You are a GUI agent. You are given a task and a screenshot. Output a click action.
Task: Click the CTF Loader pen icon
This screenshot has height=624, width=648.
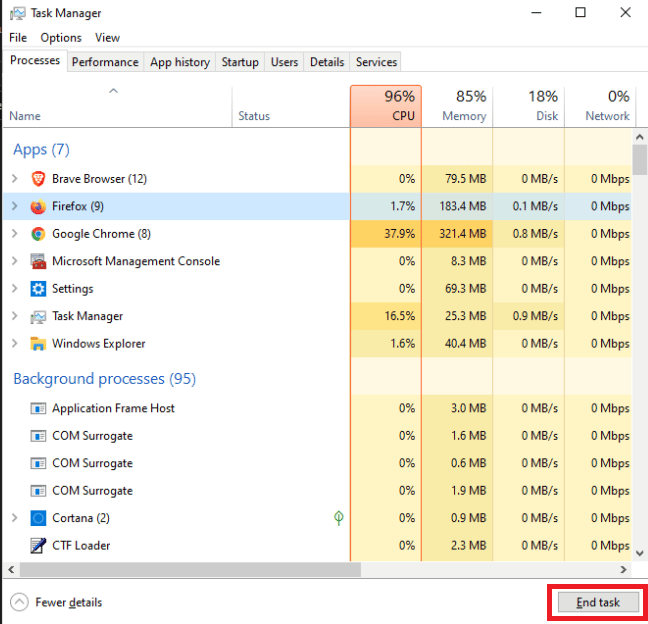(x=38, y=545)
